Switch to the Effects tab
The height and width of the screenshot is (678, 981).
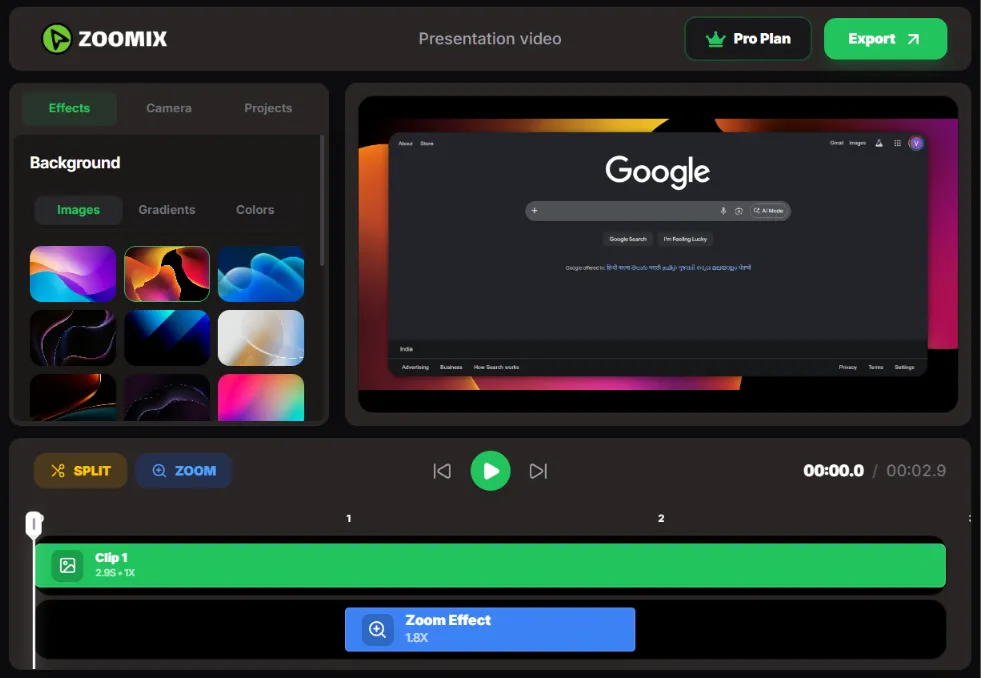69,108
